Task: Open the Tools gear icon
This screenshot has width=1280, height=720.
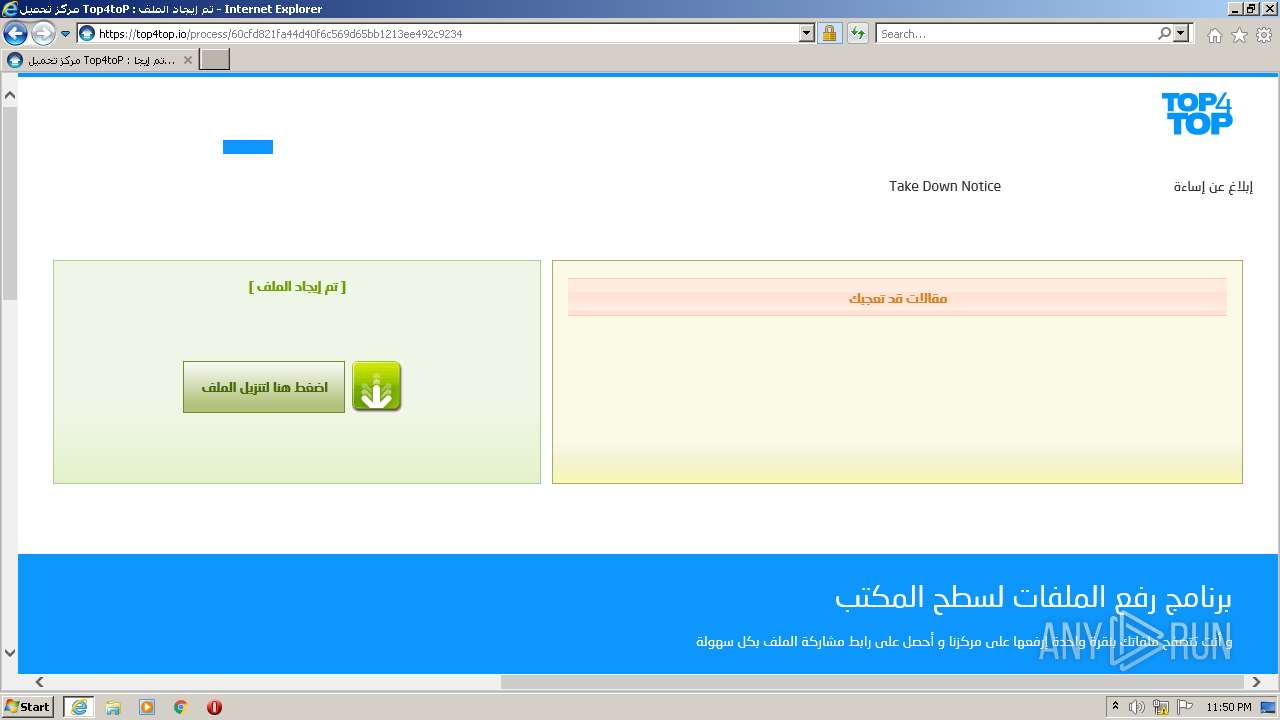Action: click(x=1264, y=35)
